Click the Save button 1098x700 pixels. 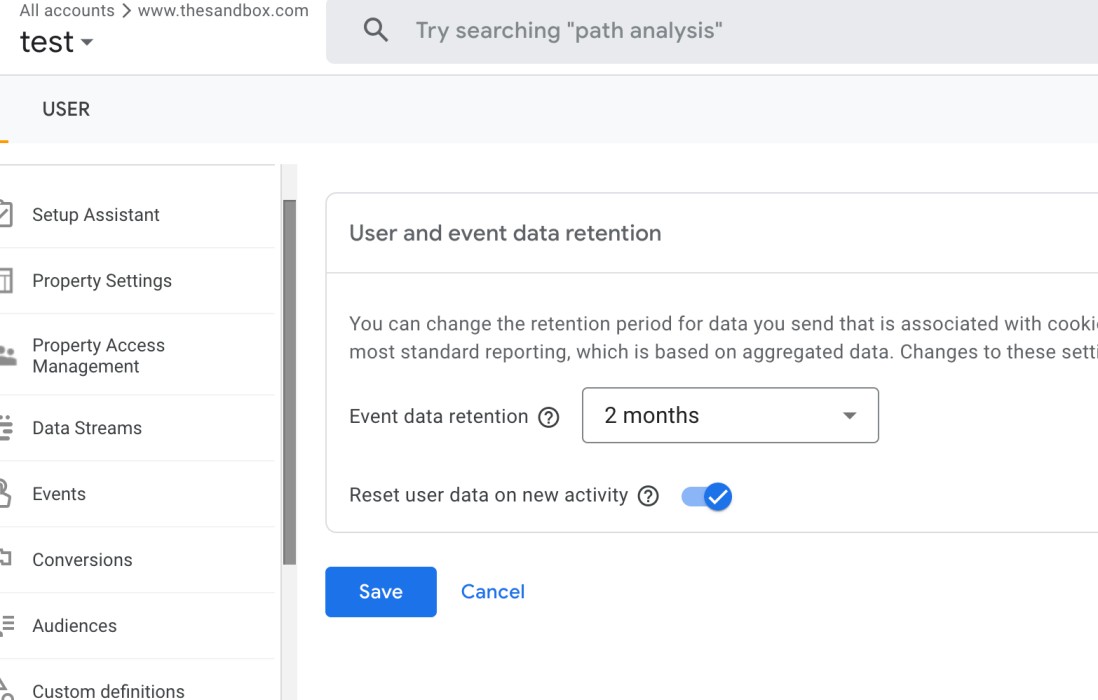click(x=381, y=592)
